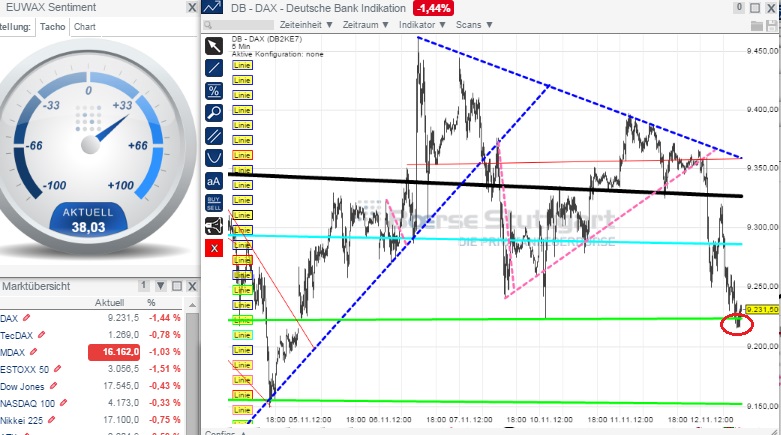Close the Marktübersicht panel
Viewport: 781px width, 435px height.
pos(192,287)
